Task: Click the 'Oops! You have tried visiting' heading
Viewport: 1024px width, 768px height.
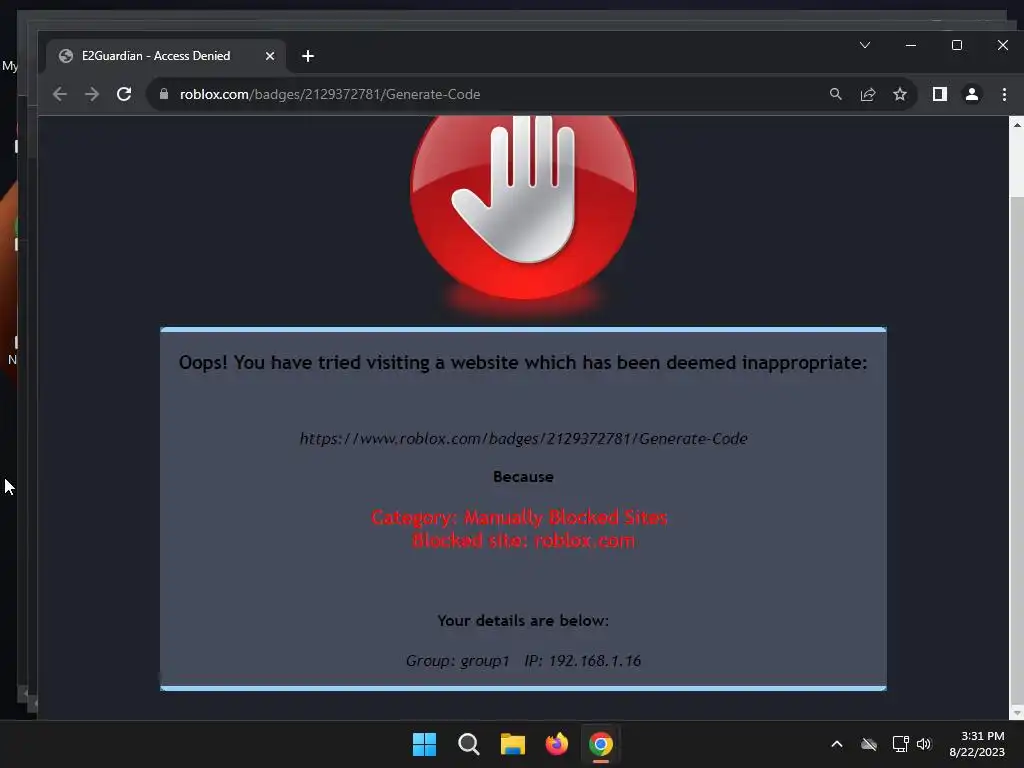Action: pos(523,362)
